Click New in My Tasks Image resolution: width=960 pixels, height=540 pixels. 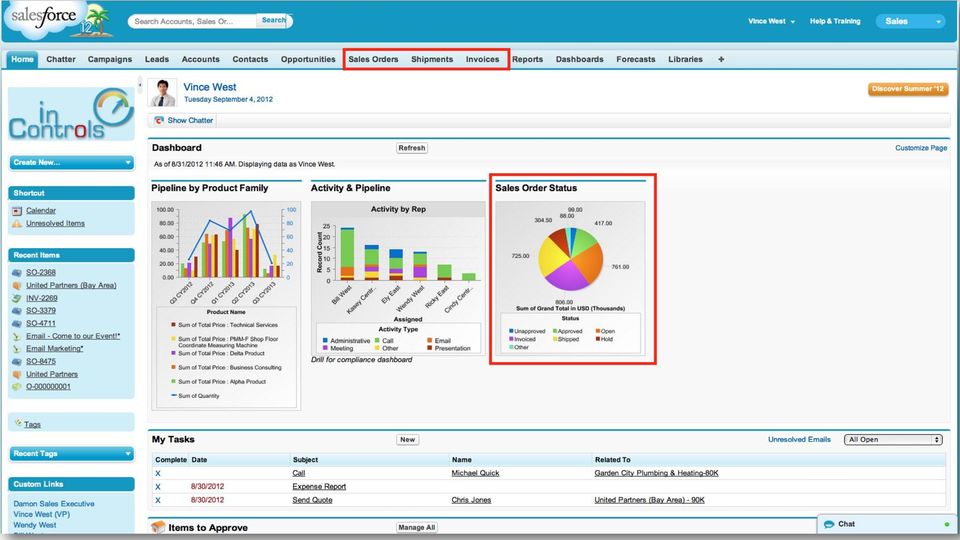point(408,440)
